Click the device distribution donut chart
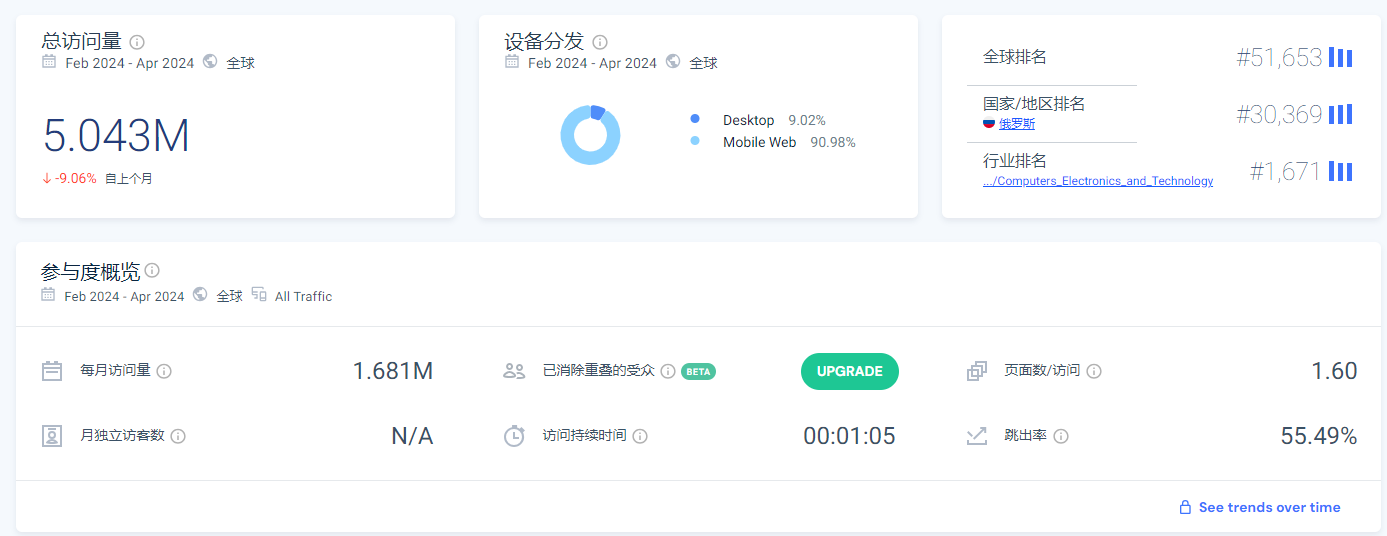 pyautogui.click(x=590, y=135)
